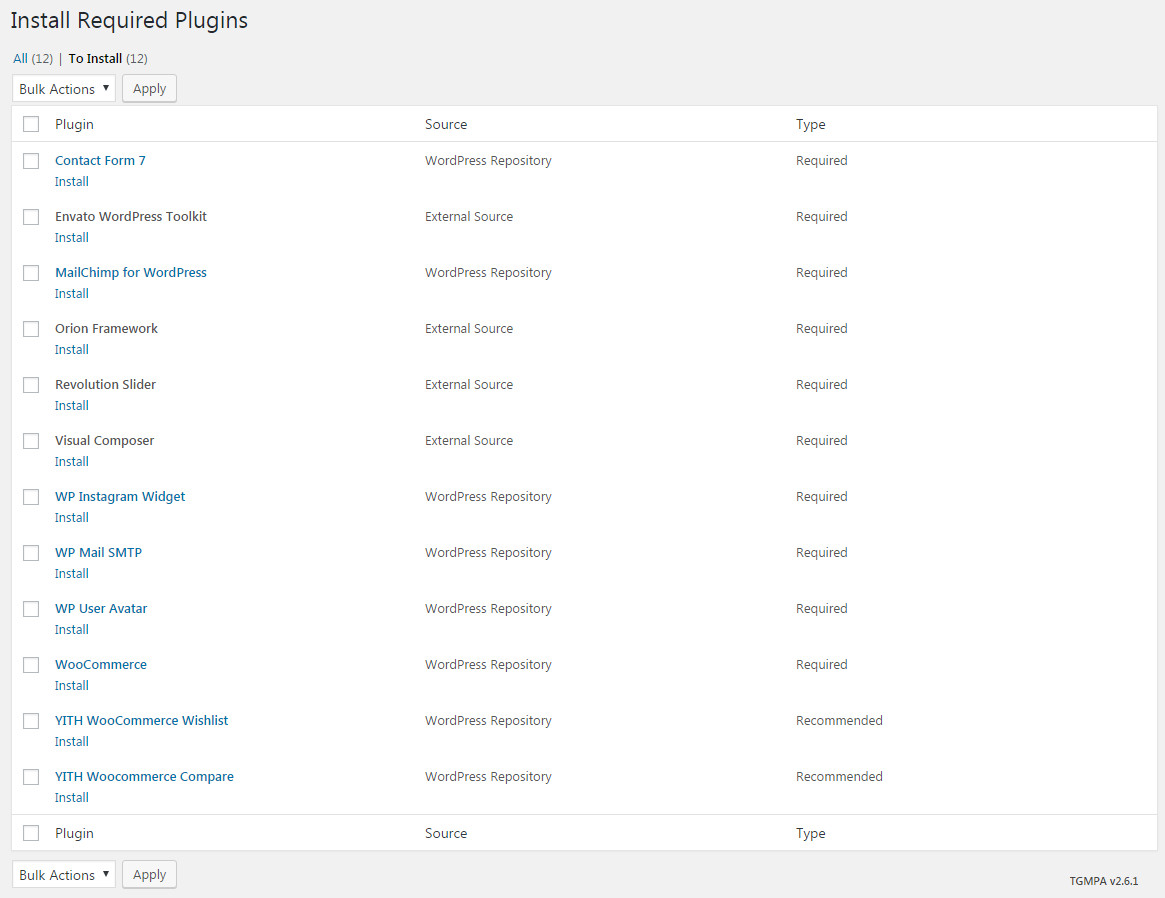The height and width of the screenshot is (898, 1165).
Task: Click the Plugin column header at table top
Action: [x=74, y=124]
